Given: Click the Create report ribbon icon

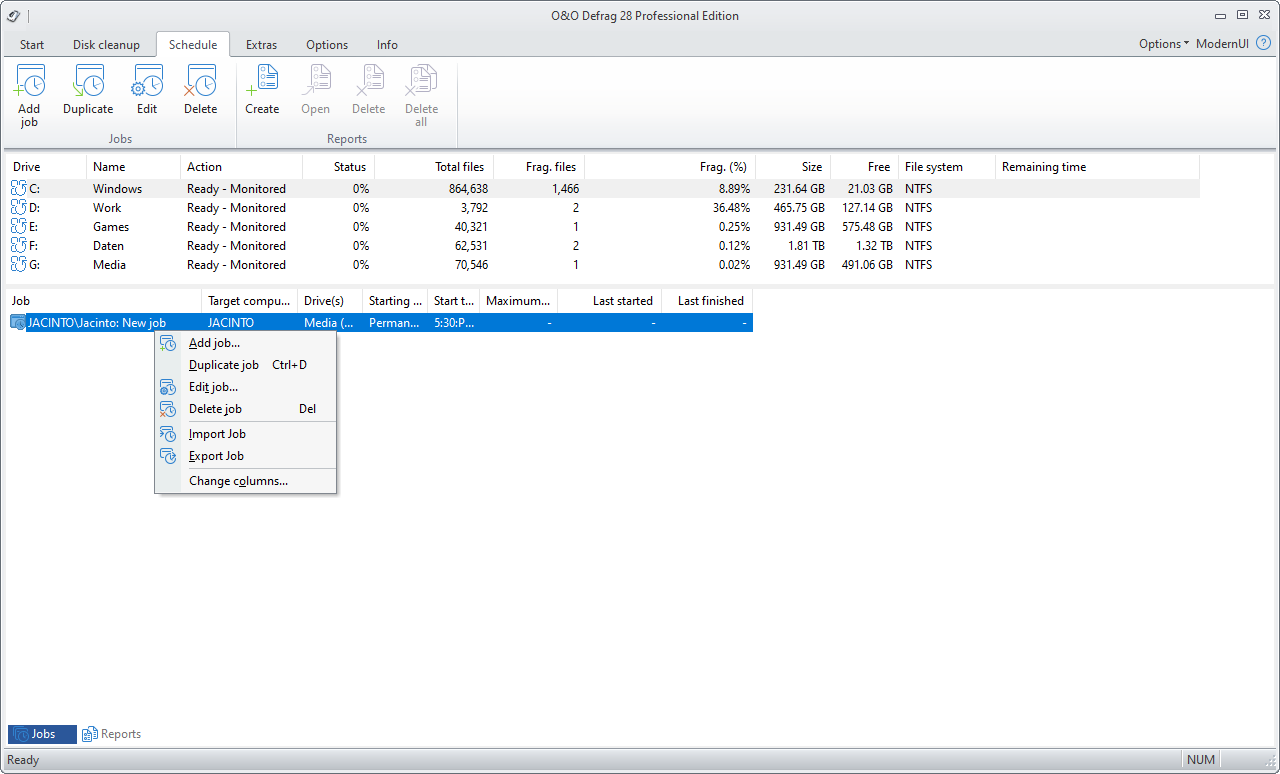Looking at the screenshot, I should [262, 81].
